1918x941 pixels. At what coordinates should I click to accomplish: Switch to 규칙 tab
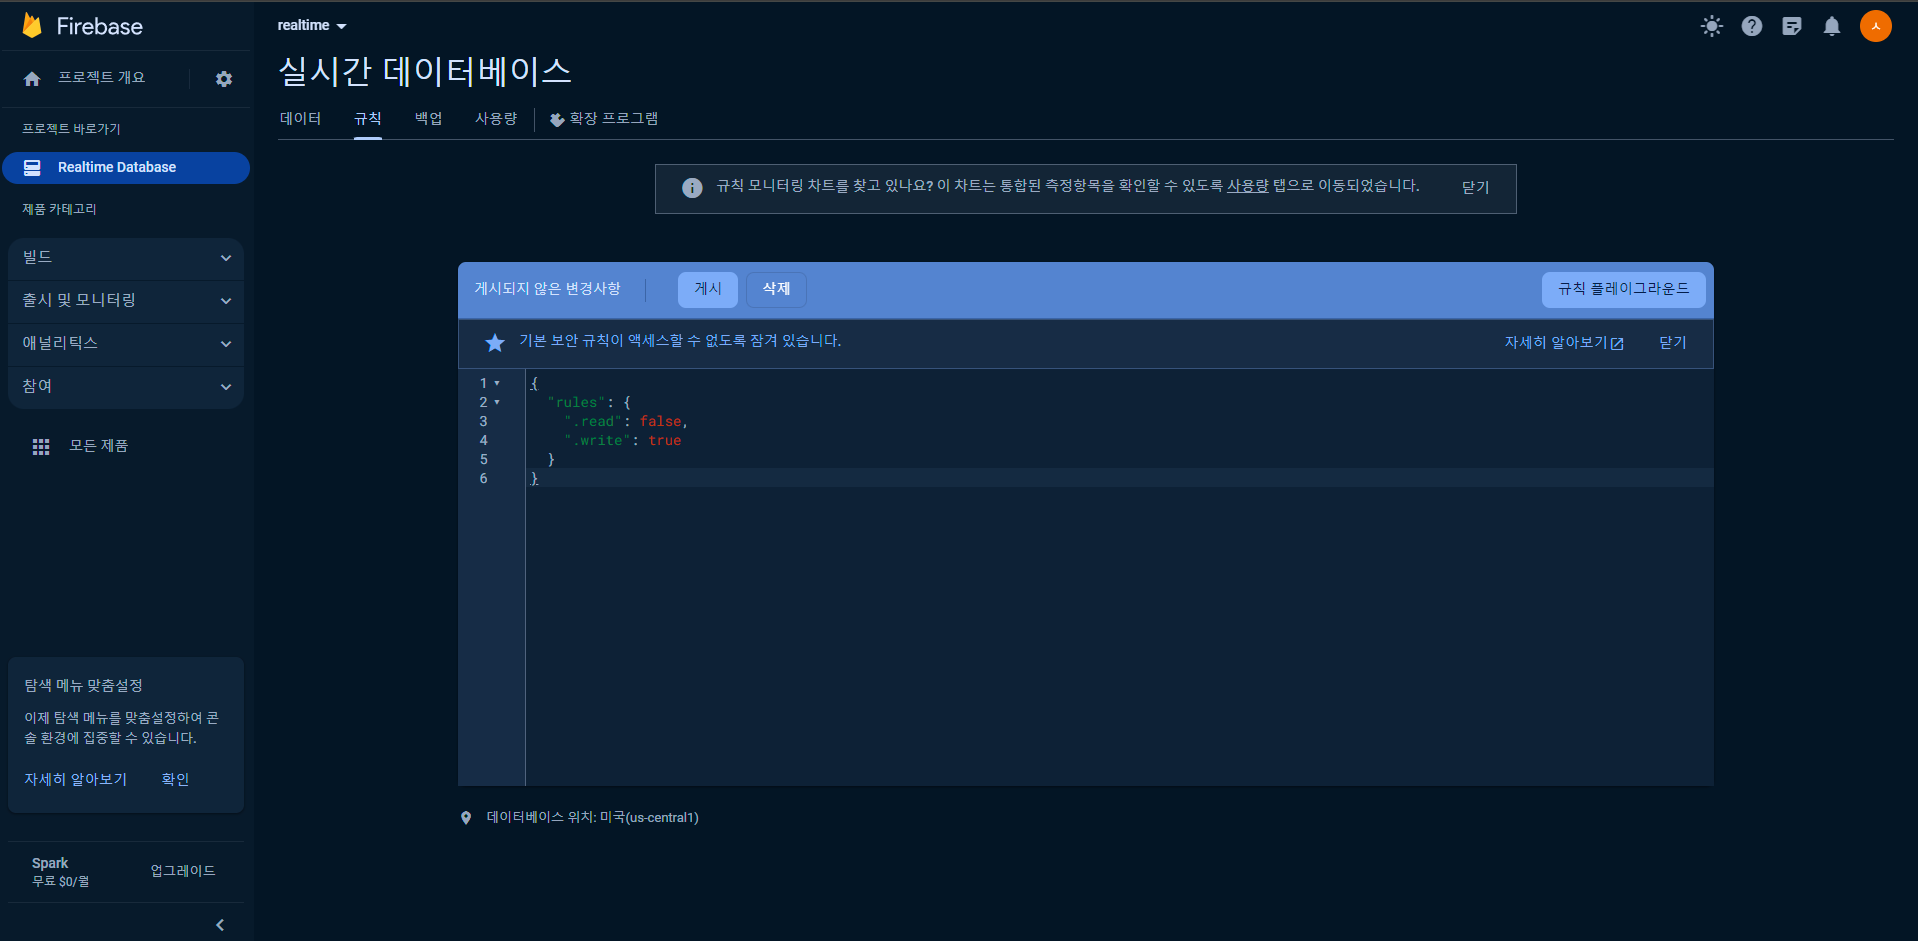click(368, 119)
